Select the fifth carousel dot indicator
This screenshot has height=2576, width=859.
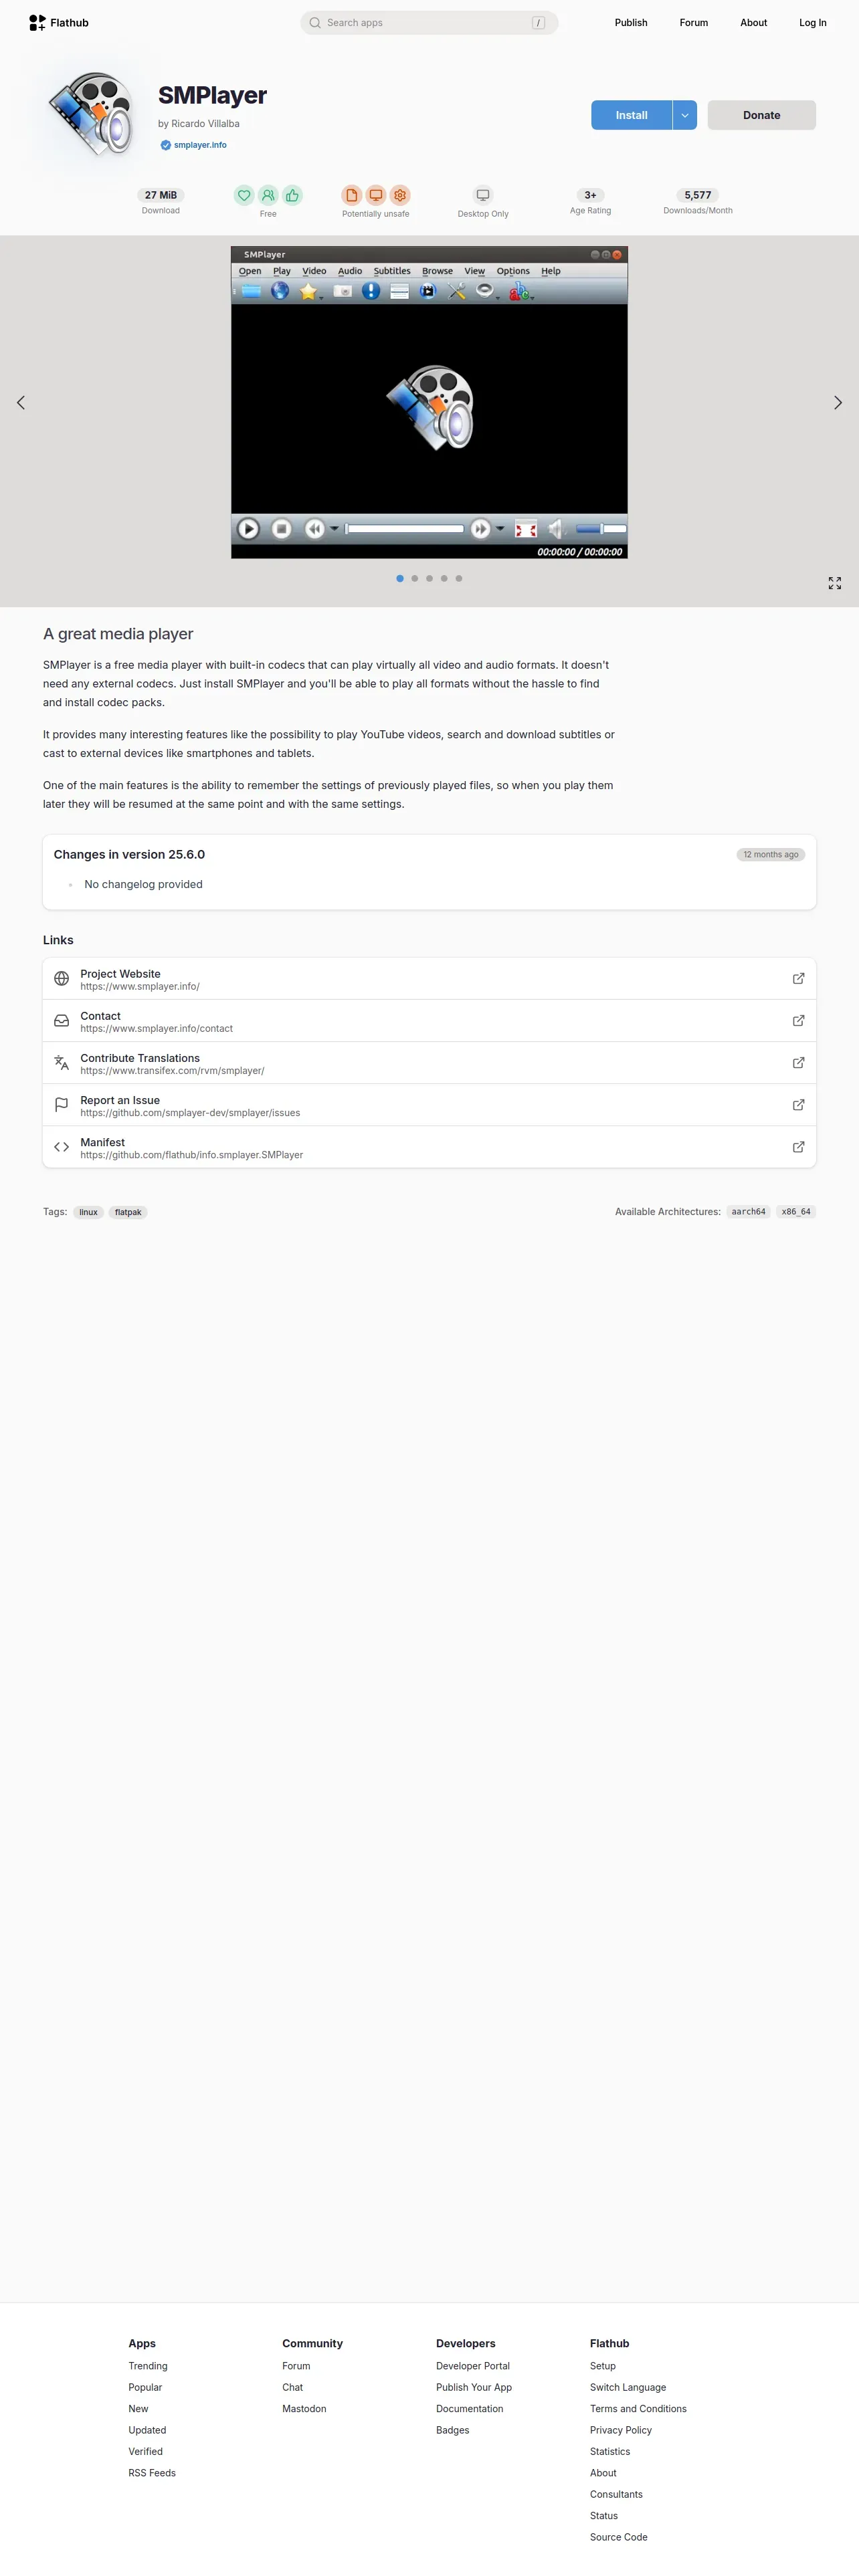(x=459, y=578)
